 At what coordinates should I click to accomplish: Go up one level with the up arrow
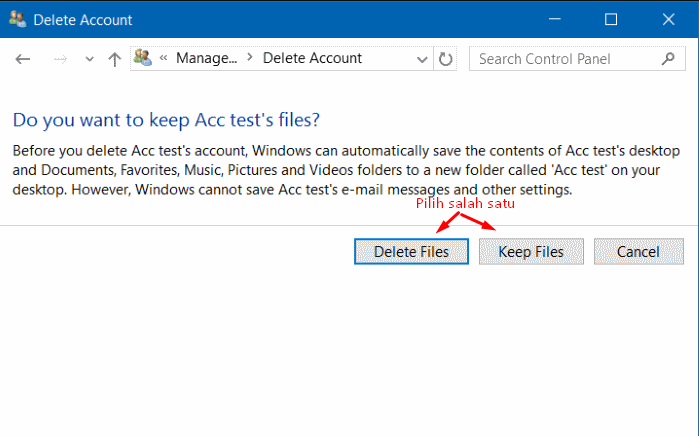coord(114,59)
